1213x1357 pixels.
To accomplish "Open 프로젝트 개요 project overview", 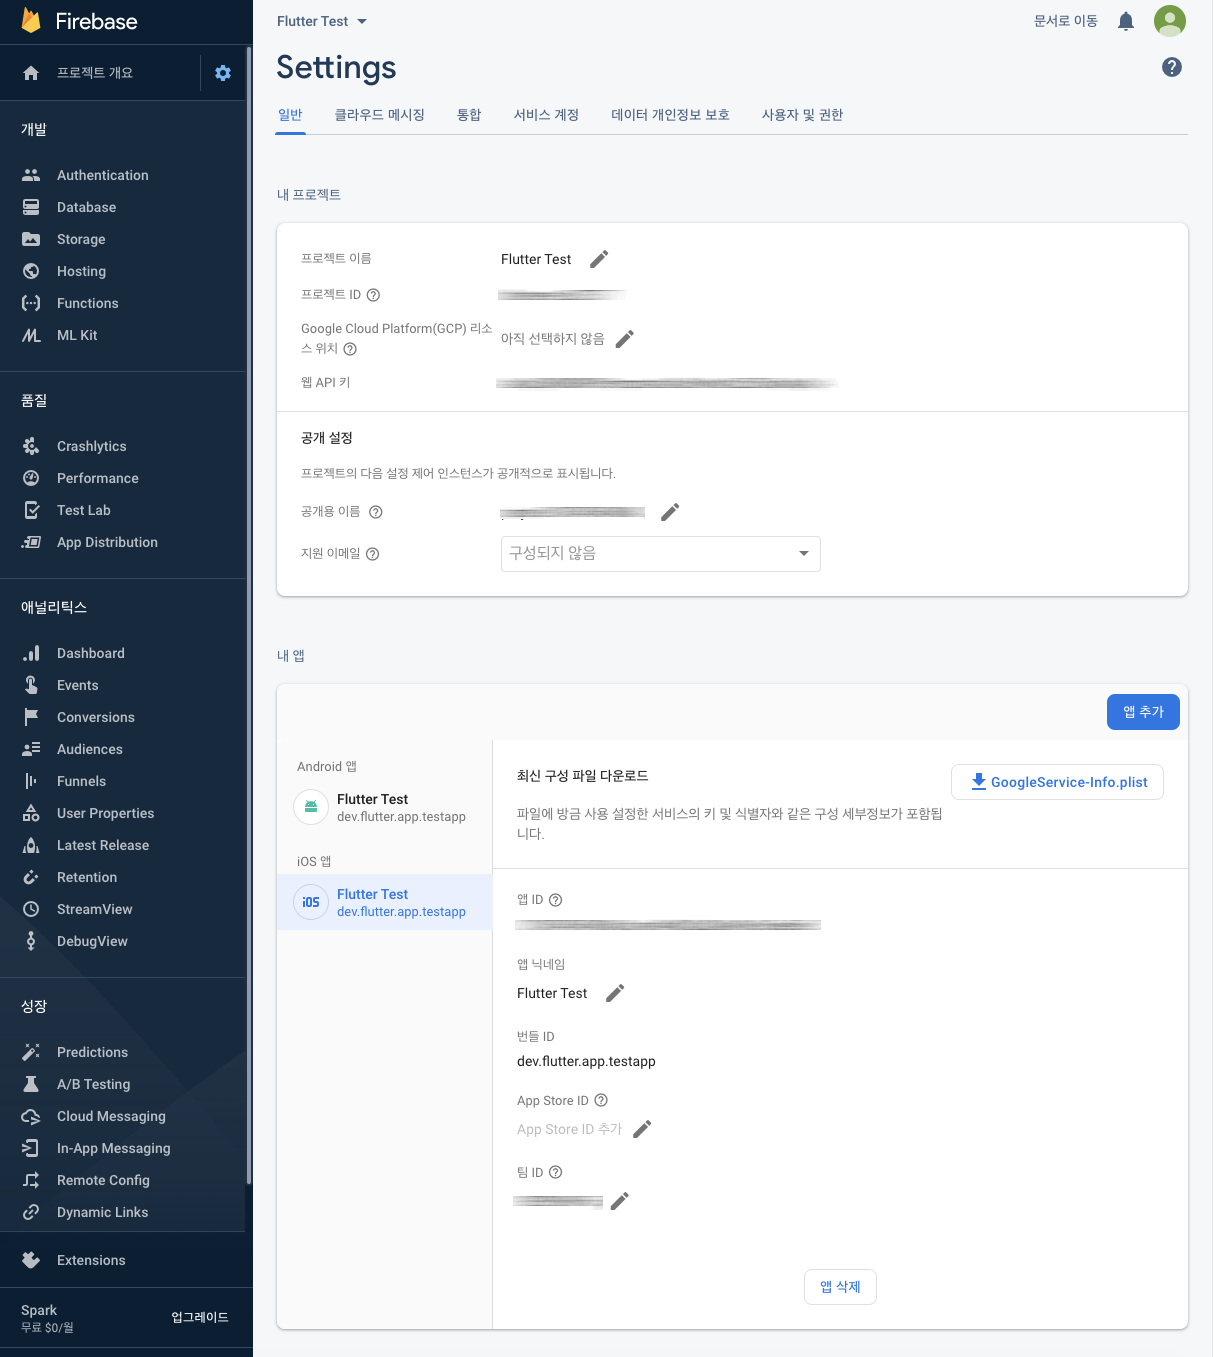I will (x=95, y=73).
